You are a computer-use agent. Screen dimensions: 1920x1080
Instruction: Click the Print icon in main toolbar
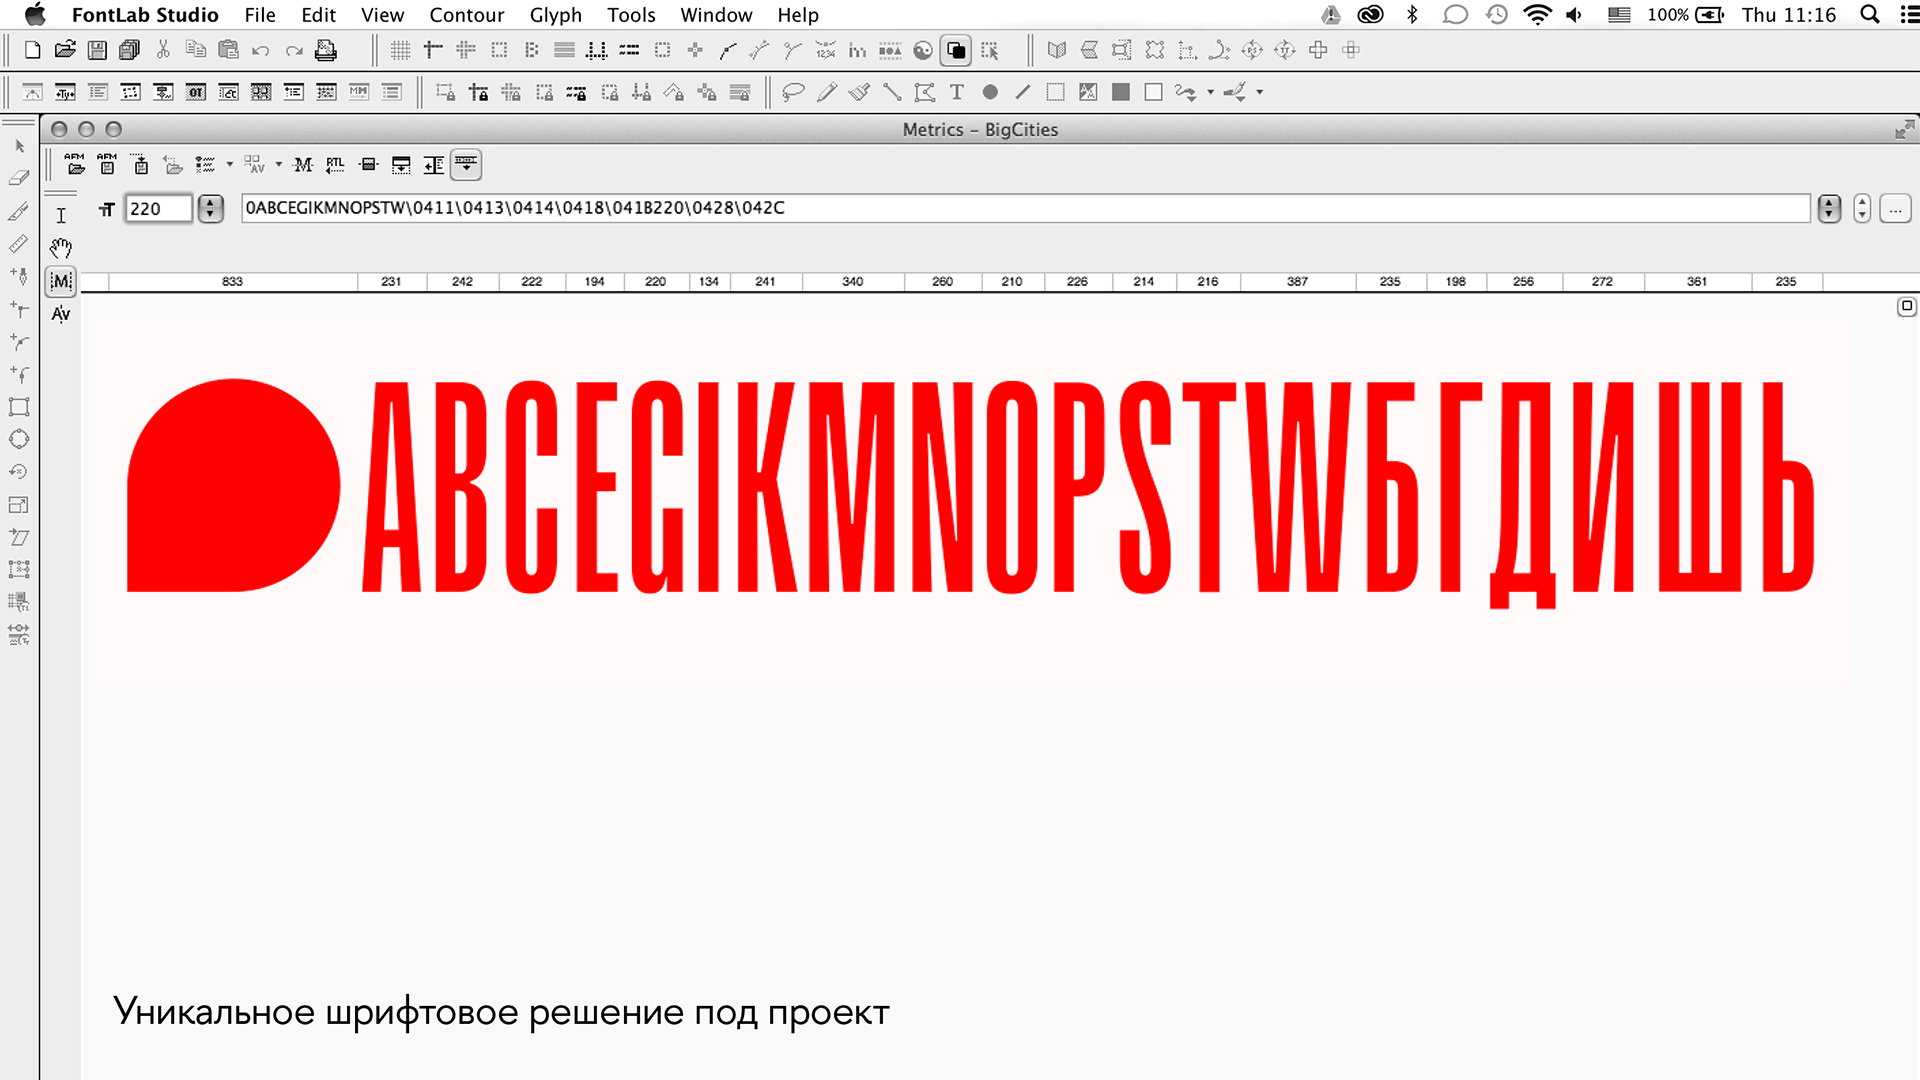point(326,50)
